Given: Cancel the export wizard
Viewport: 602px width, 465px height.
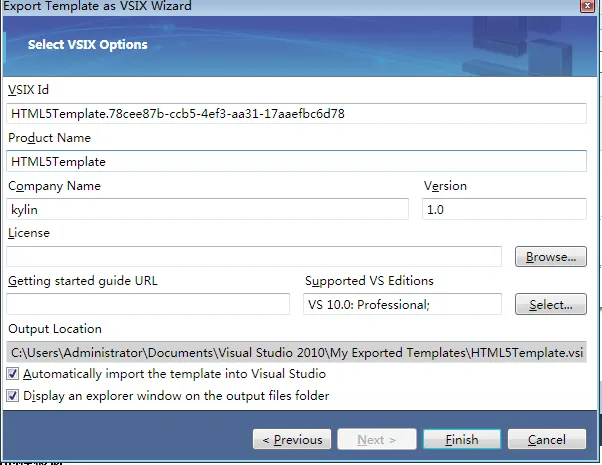Looking at the screenshot, I should [547, 439].
